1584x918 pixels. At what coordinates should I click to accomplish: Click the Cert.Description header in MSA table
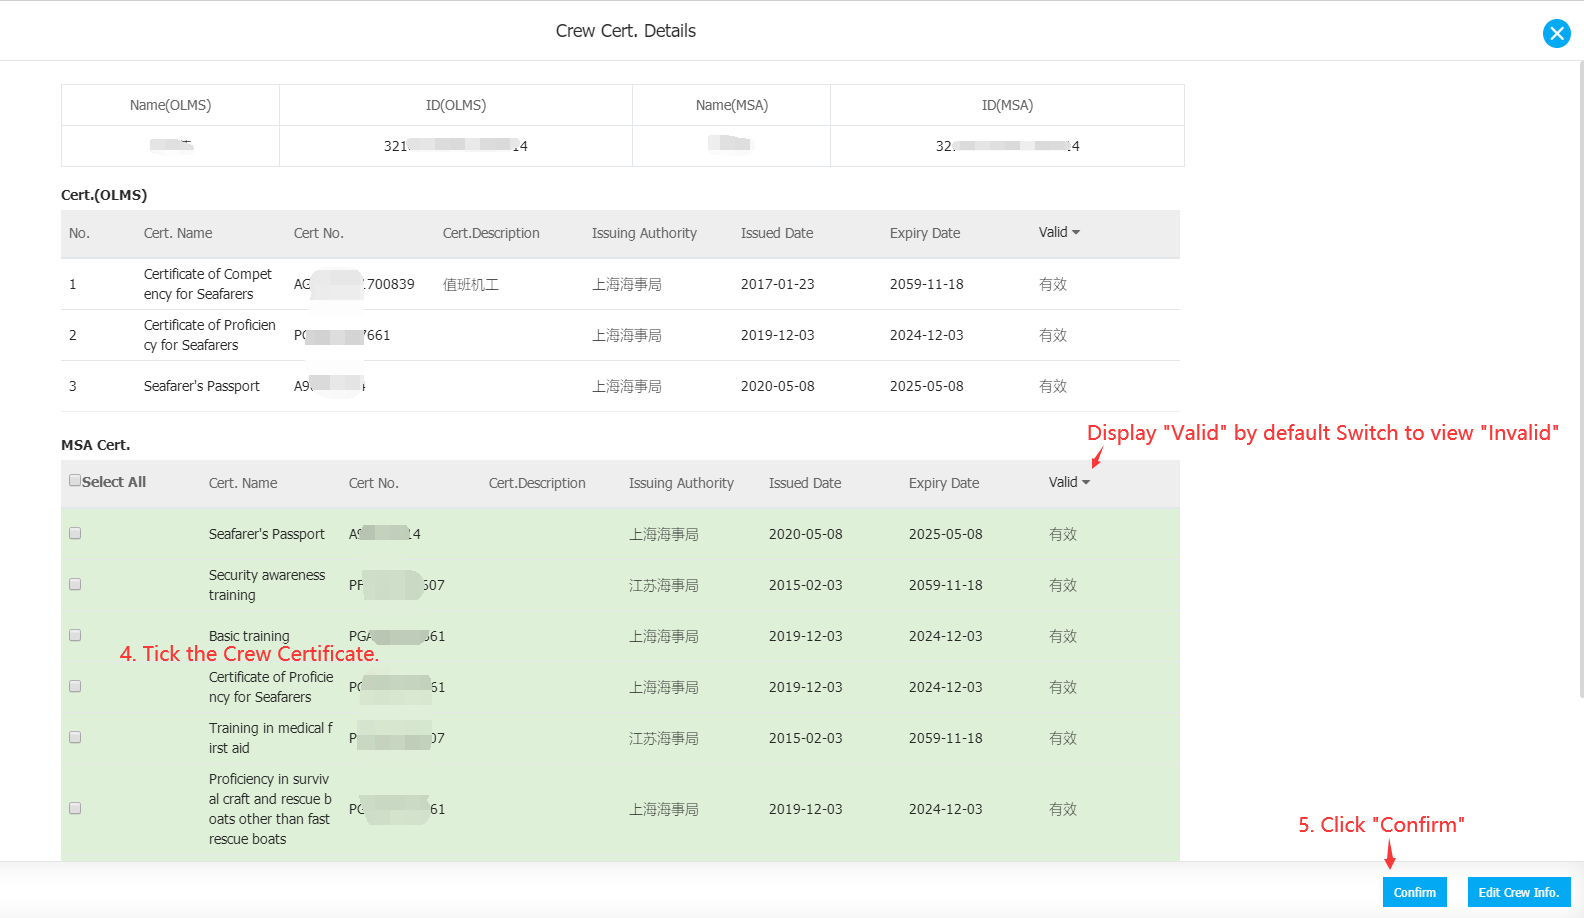point(537,483)
